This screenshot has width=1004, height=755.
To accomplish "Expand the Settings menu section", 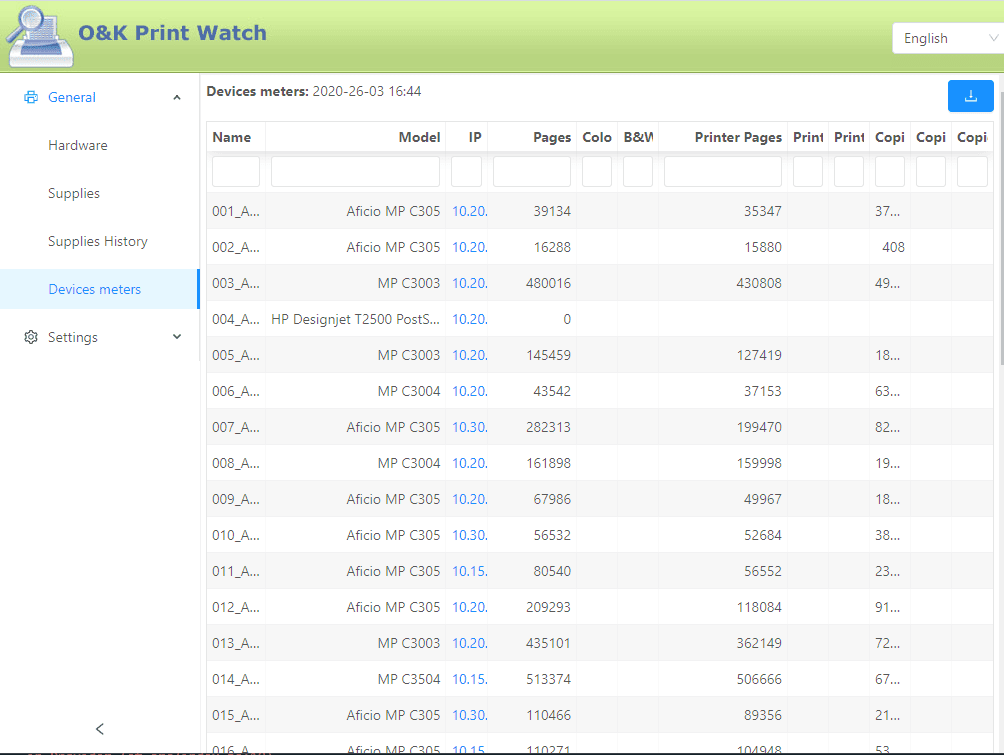I will coord(177,337).
